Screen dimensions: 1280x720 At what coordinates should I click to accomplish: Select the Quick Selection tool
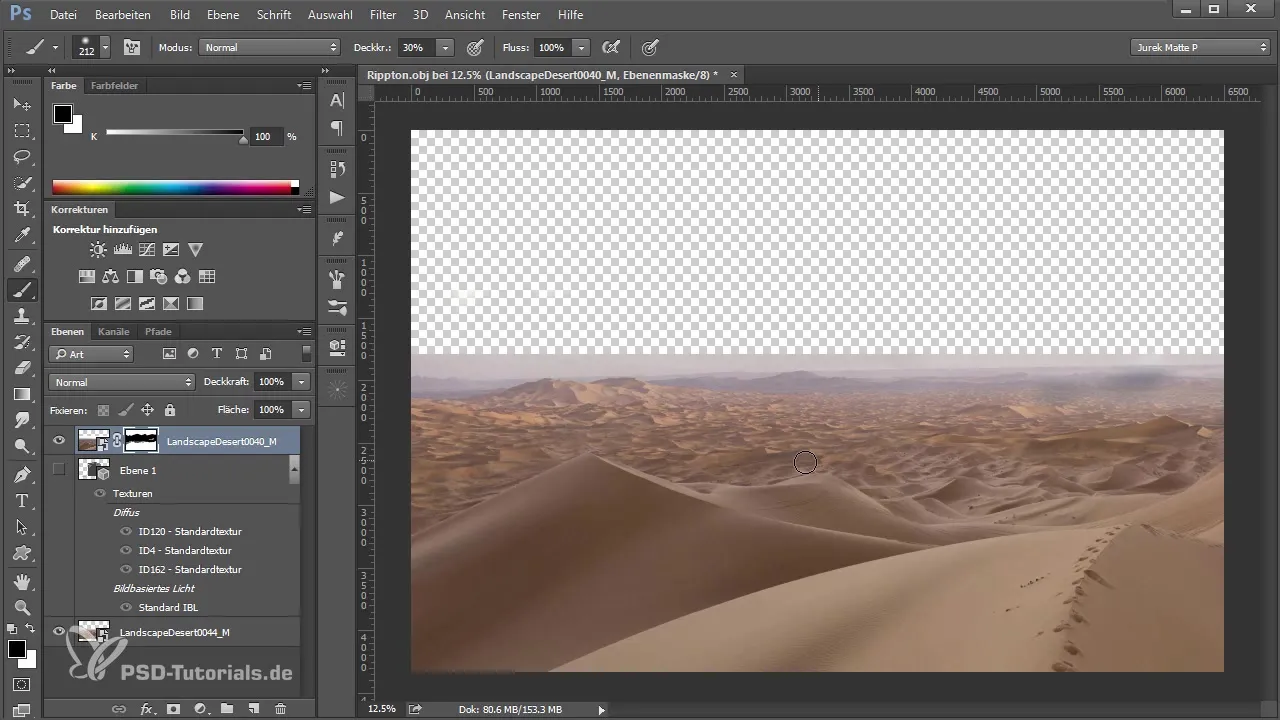pos(22,183)
